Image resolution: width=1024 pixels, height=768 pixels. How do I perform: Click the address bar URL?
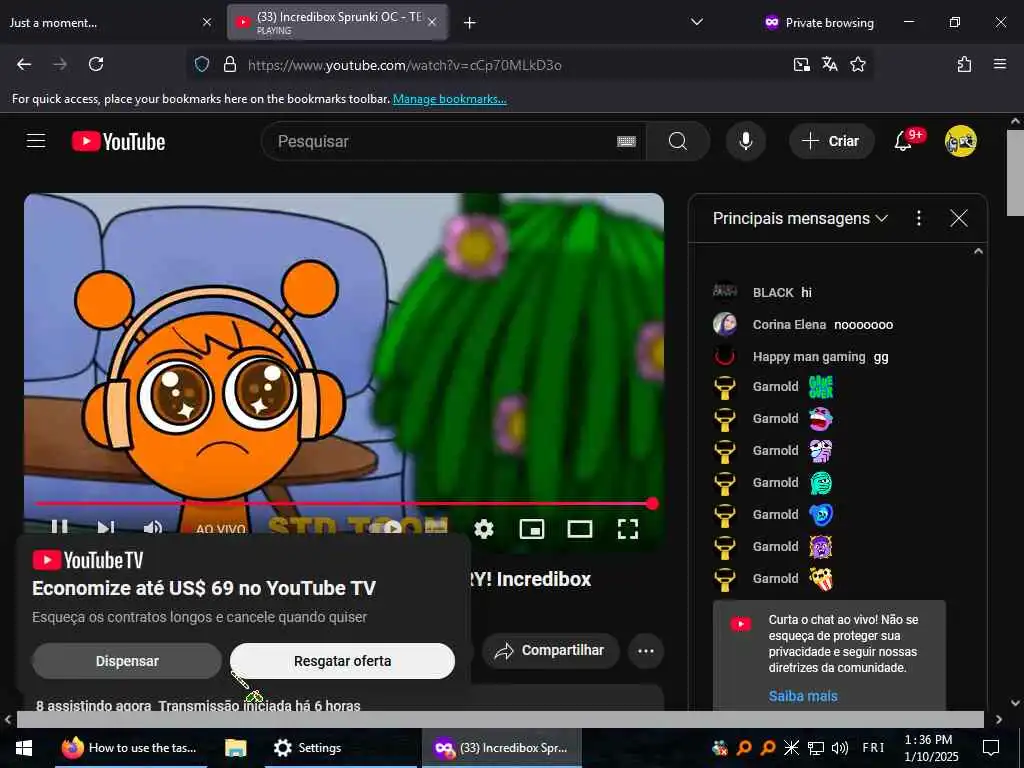point(405,65)
